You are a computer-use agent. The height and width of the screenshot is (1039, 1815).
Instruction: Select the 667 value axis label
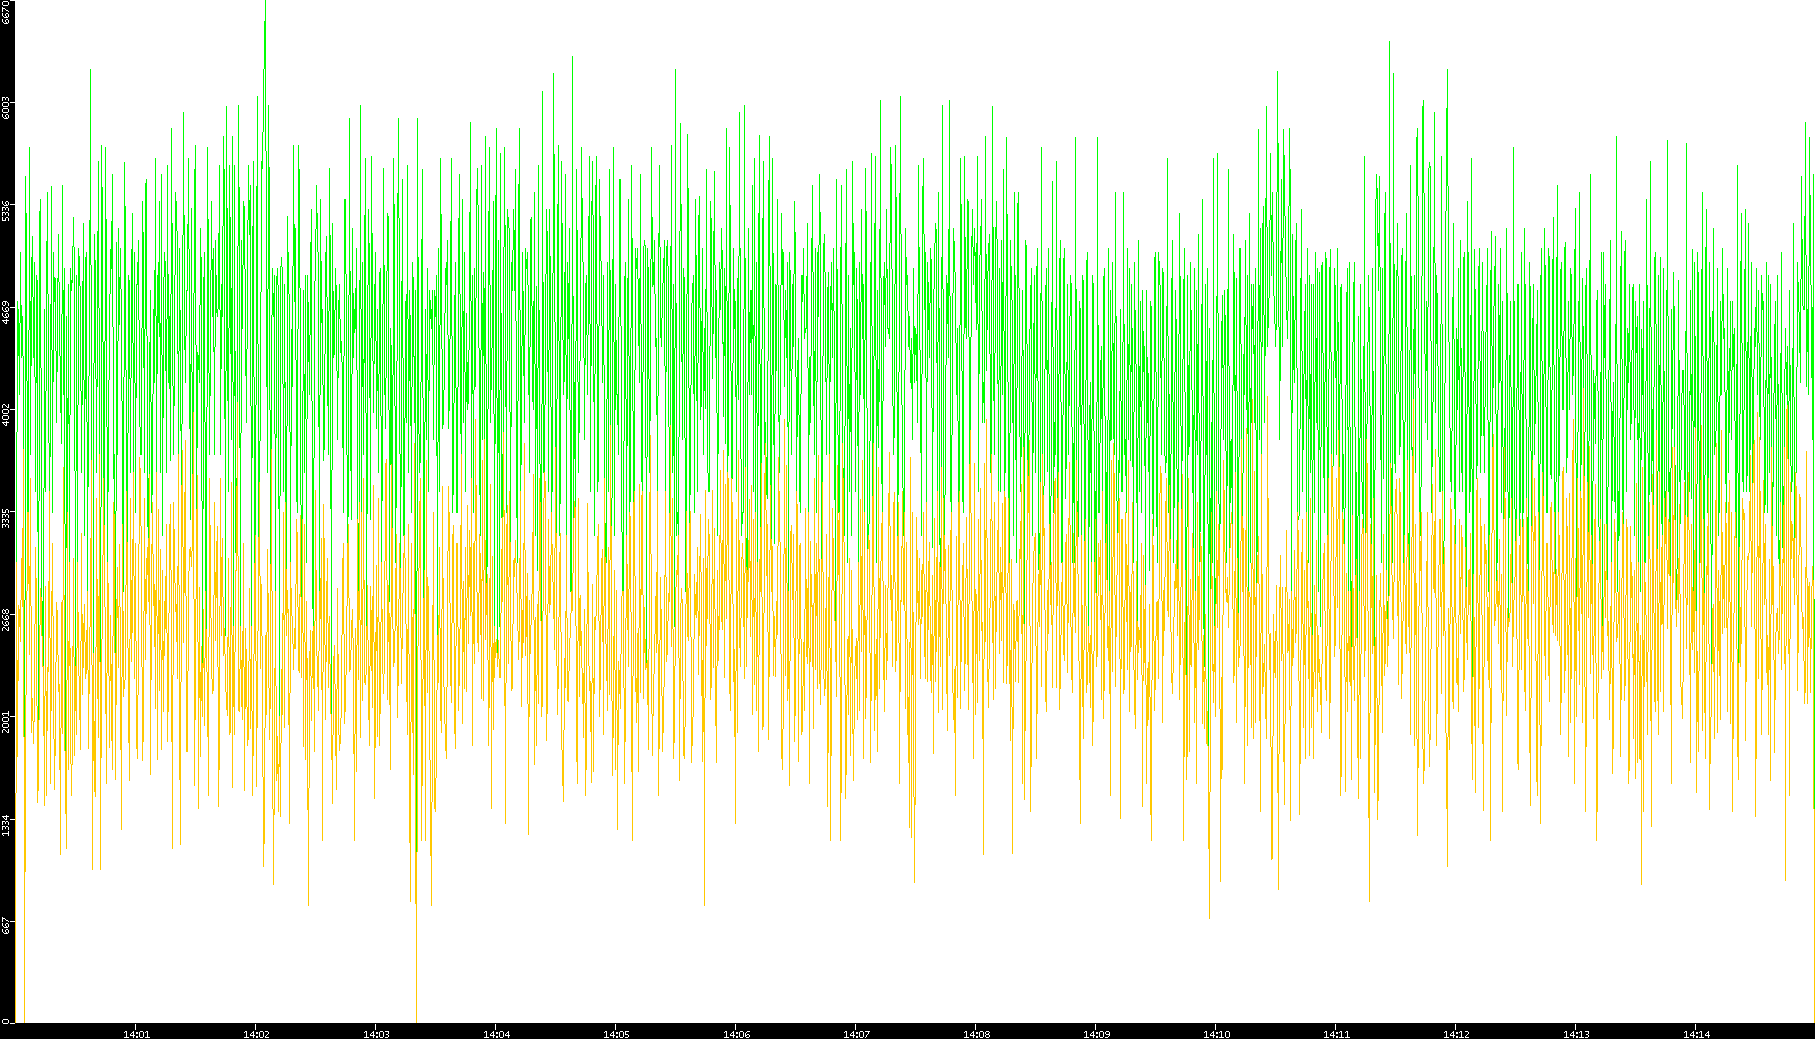click(x=6, y=926)
